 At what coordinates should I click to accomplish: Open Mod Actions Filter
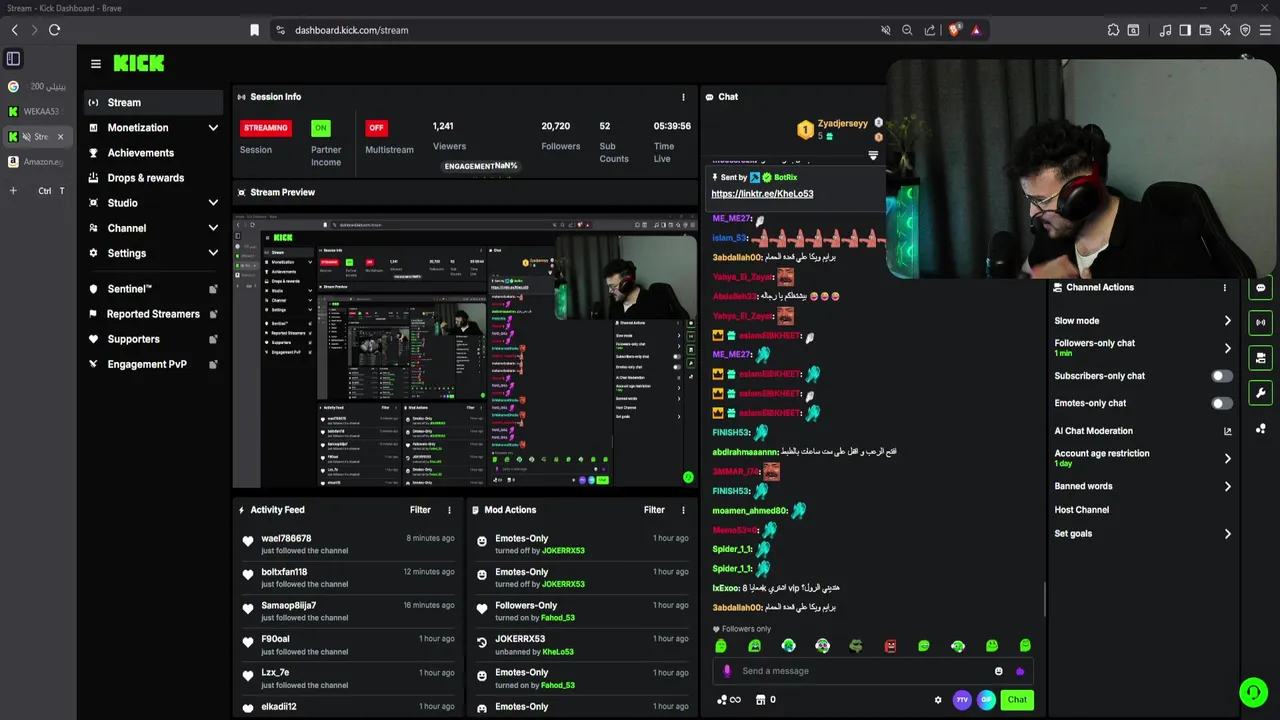point(654,510)
